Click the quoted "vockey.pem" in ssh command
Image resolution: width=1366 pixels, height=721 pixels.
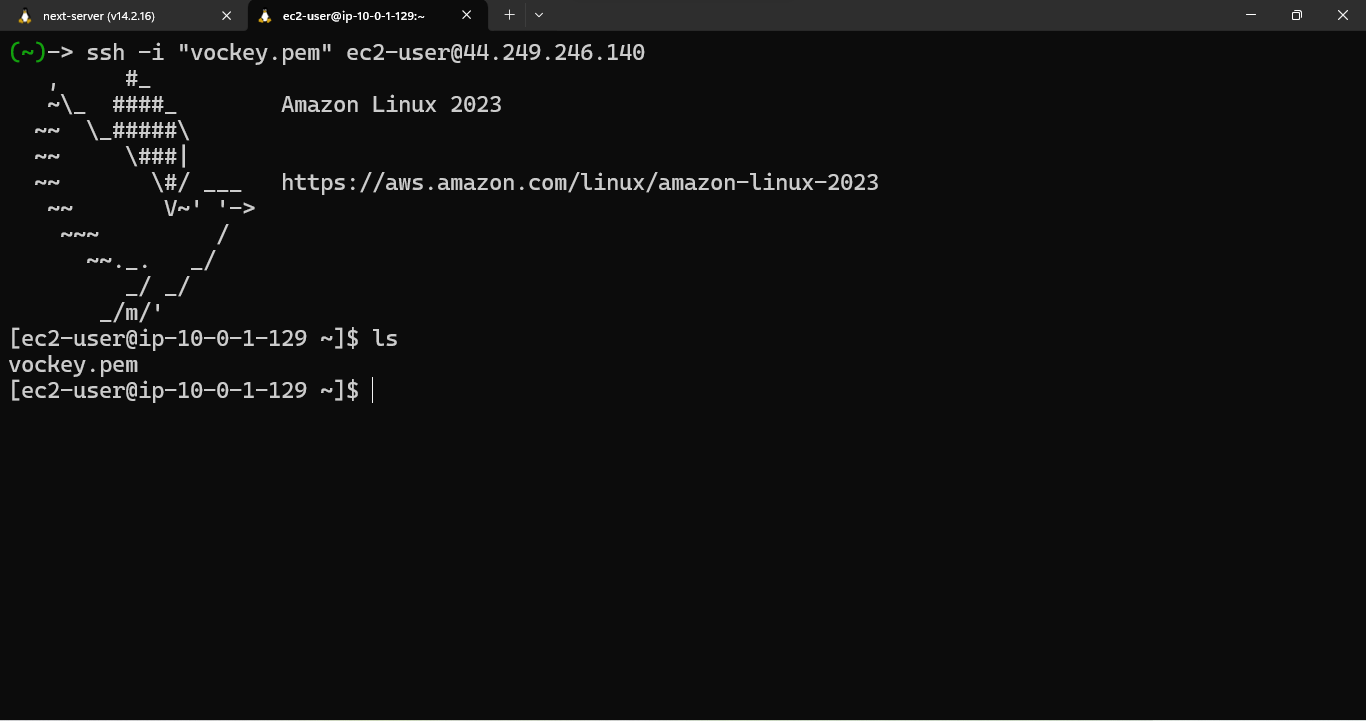point(255,52)
